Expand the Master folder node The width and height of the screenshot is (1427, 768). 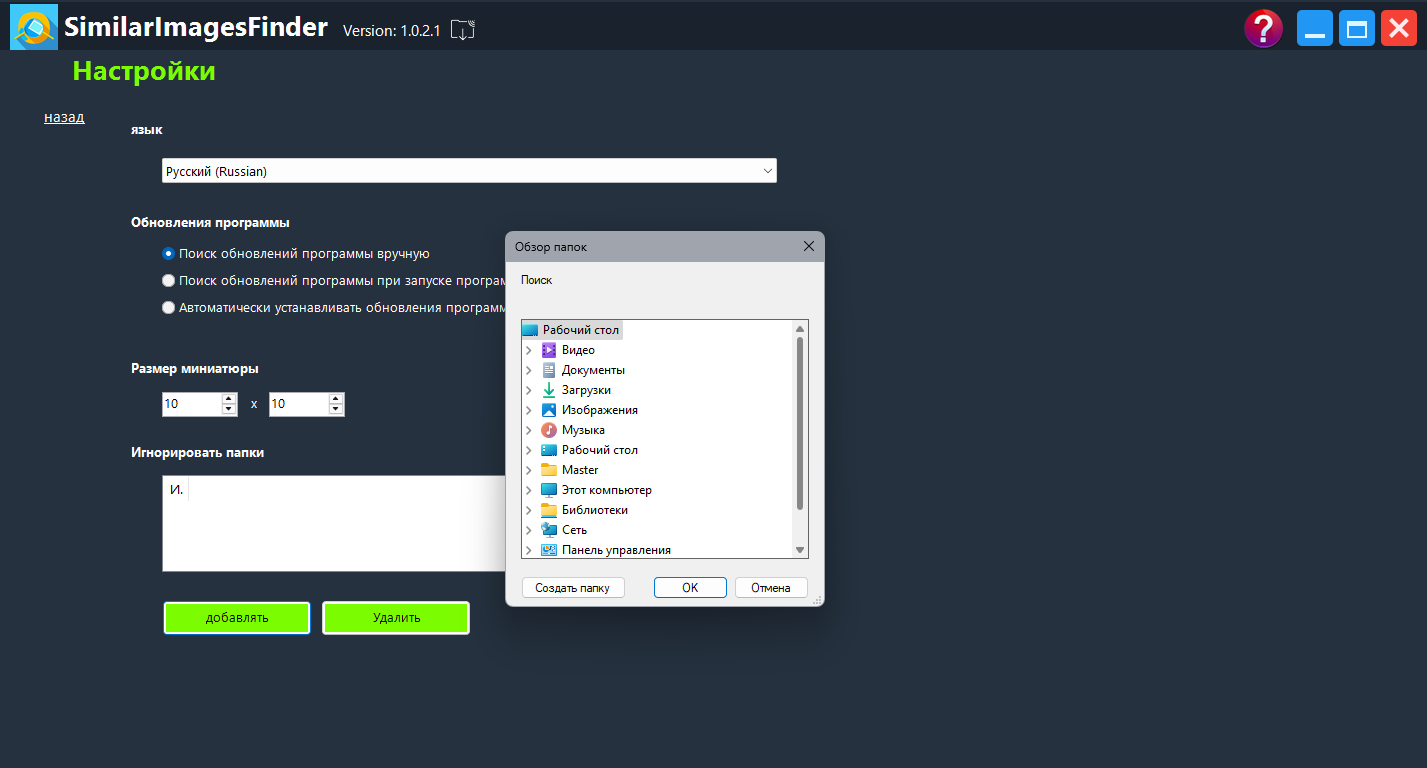coord(528,470)
